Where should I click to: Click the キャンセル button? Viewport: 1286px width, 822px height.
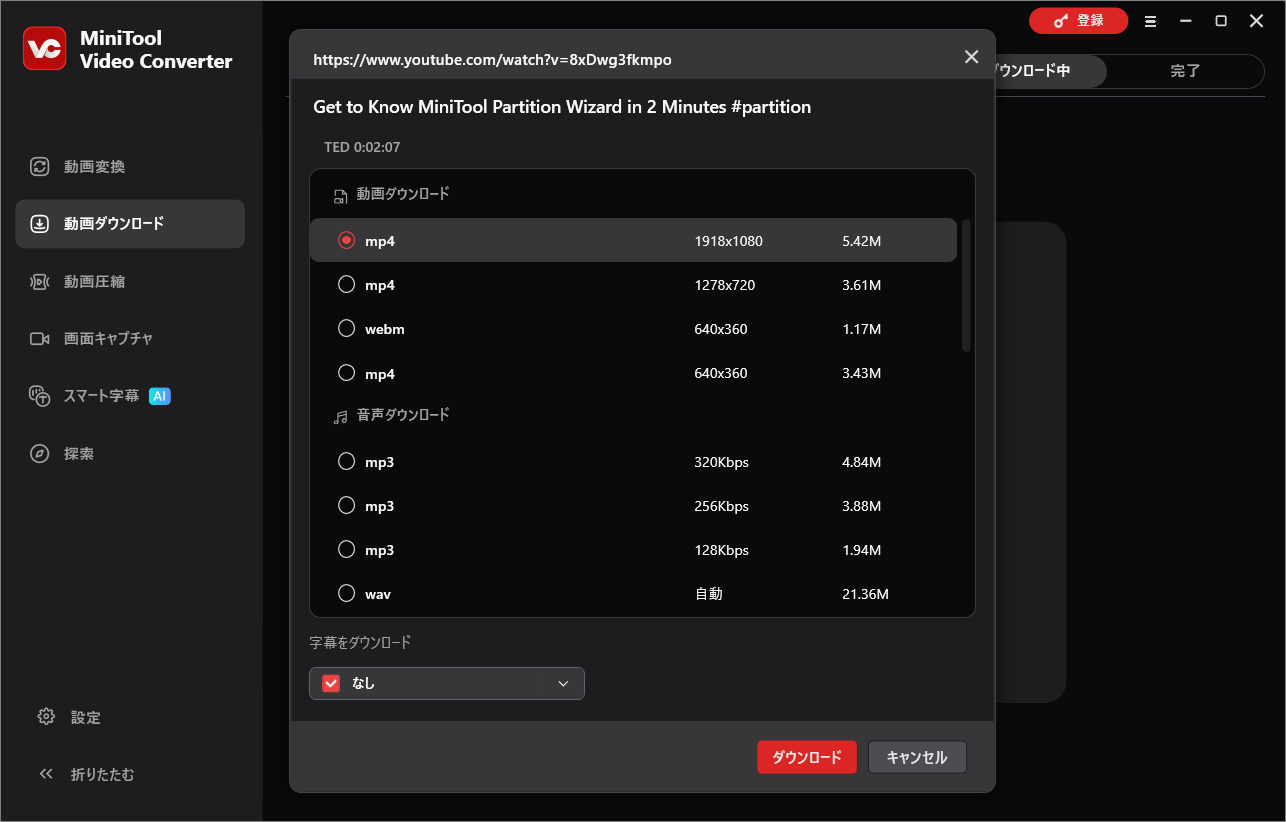point(916,757)
